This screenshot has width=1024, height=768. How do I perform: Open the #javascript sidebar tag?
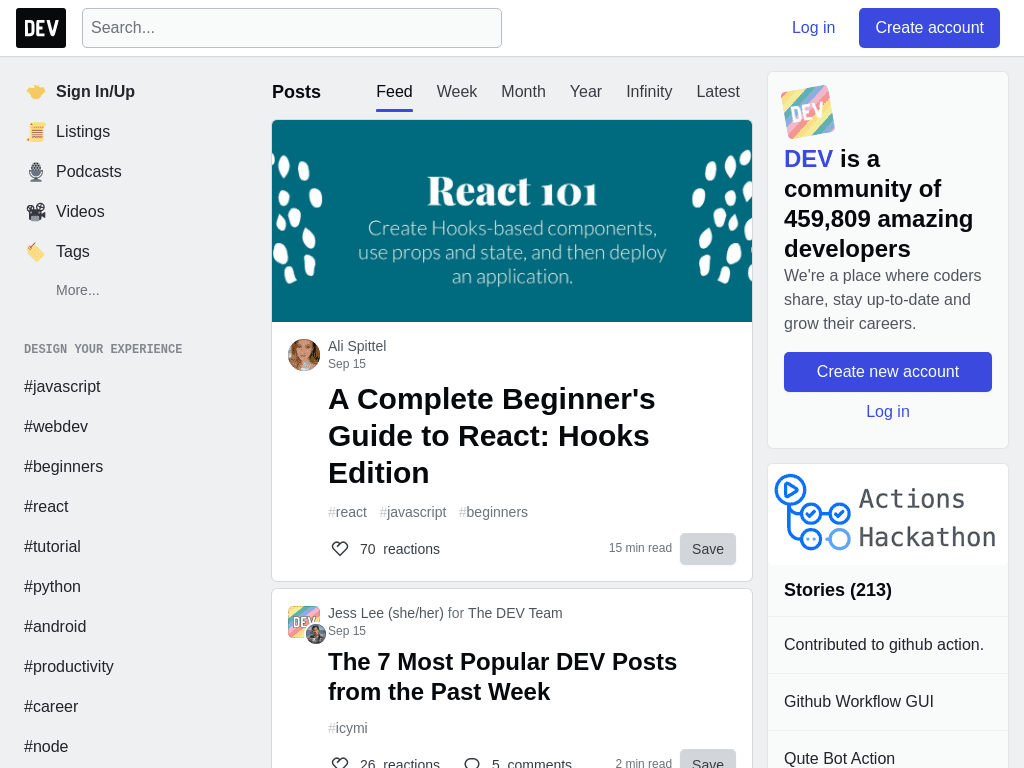coord(62,387)
